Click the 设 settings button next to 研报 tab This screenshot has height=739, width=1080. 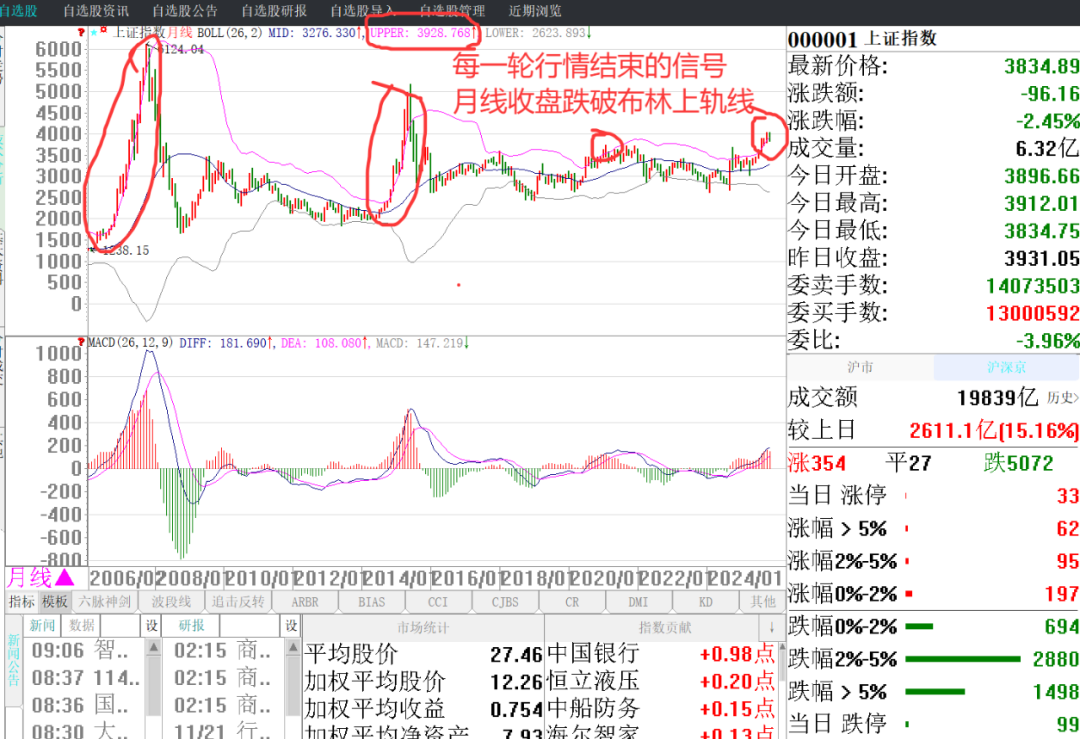tap(291, 625)
